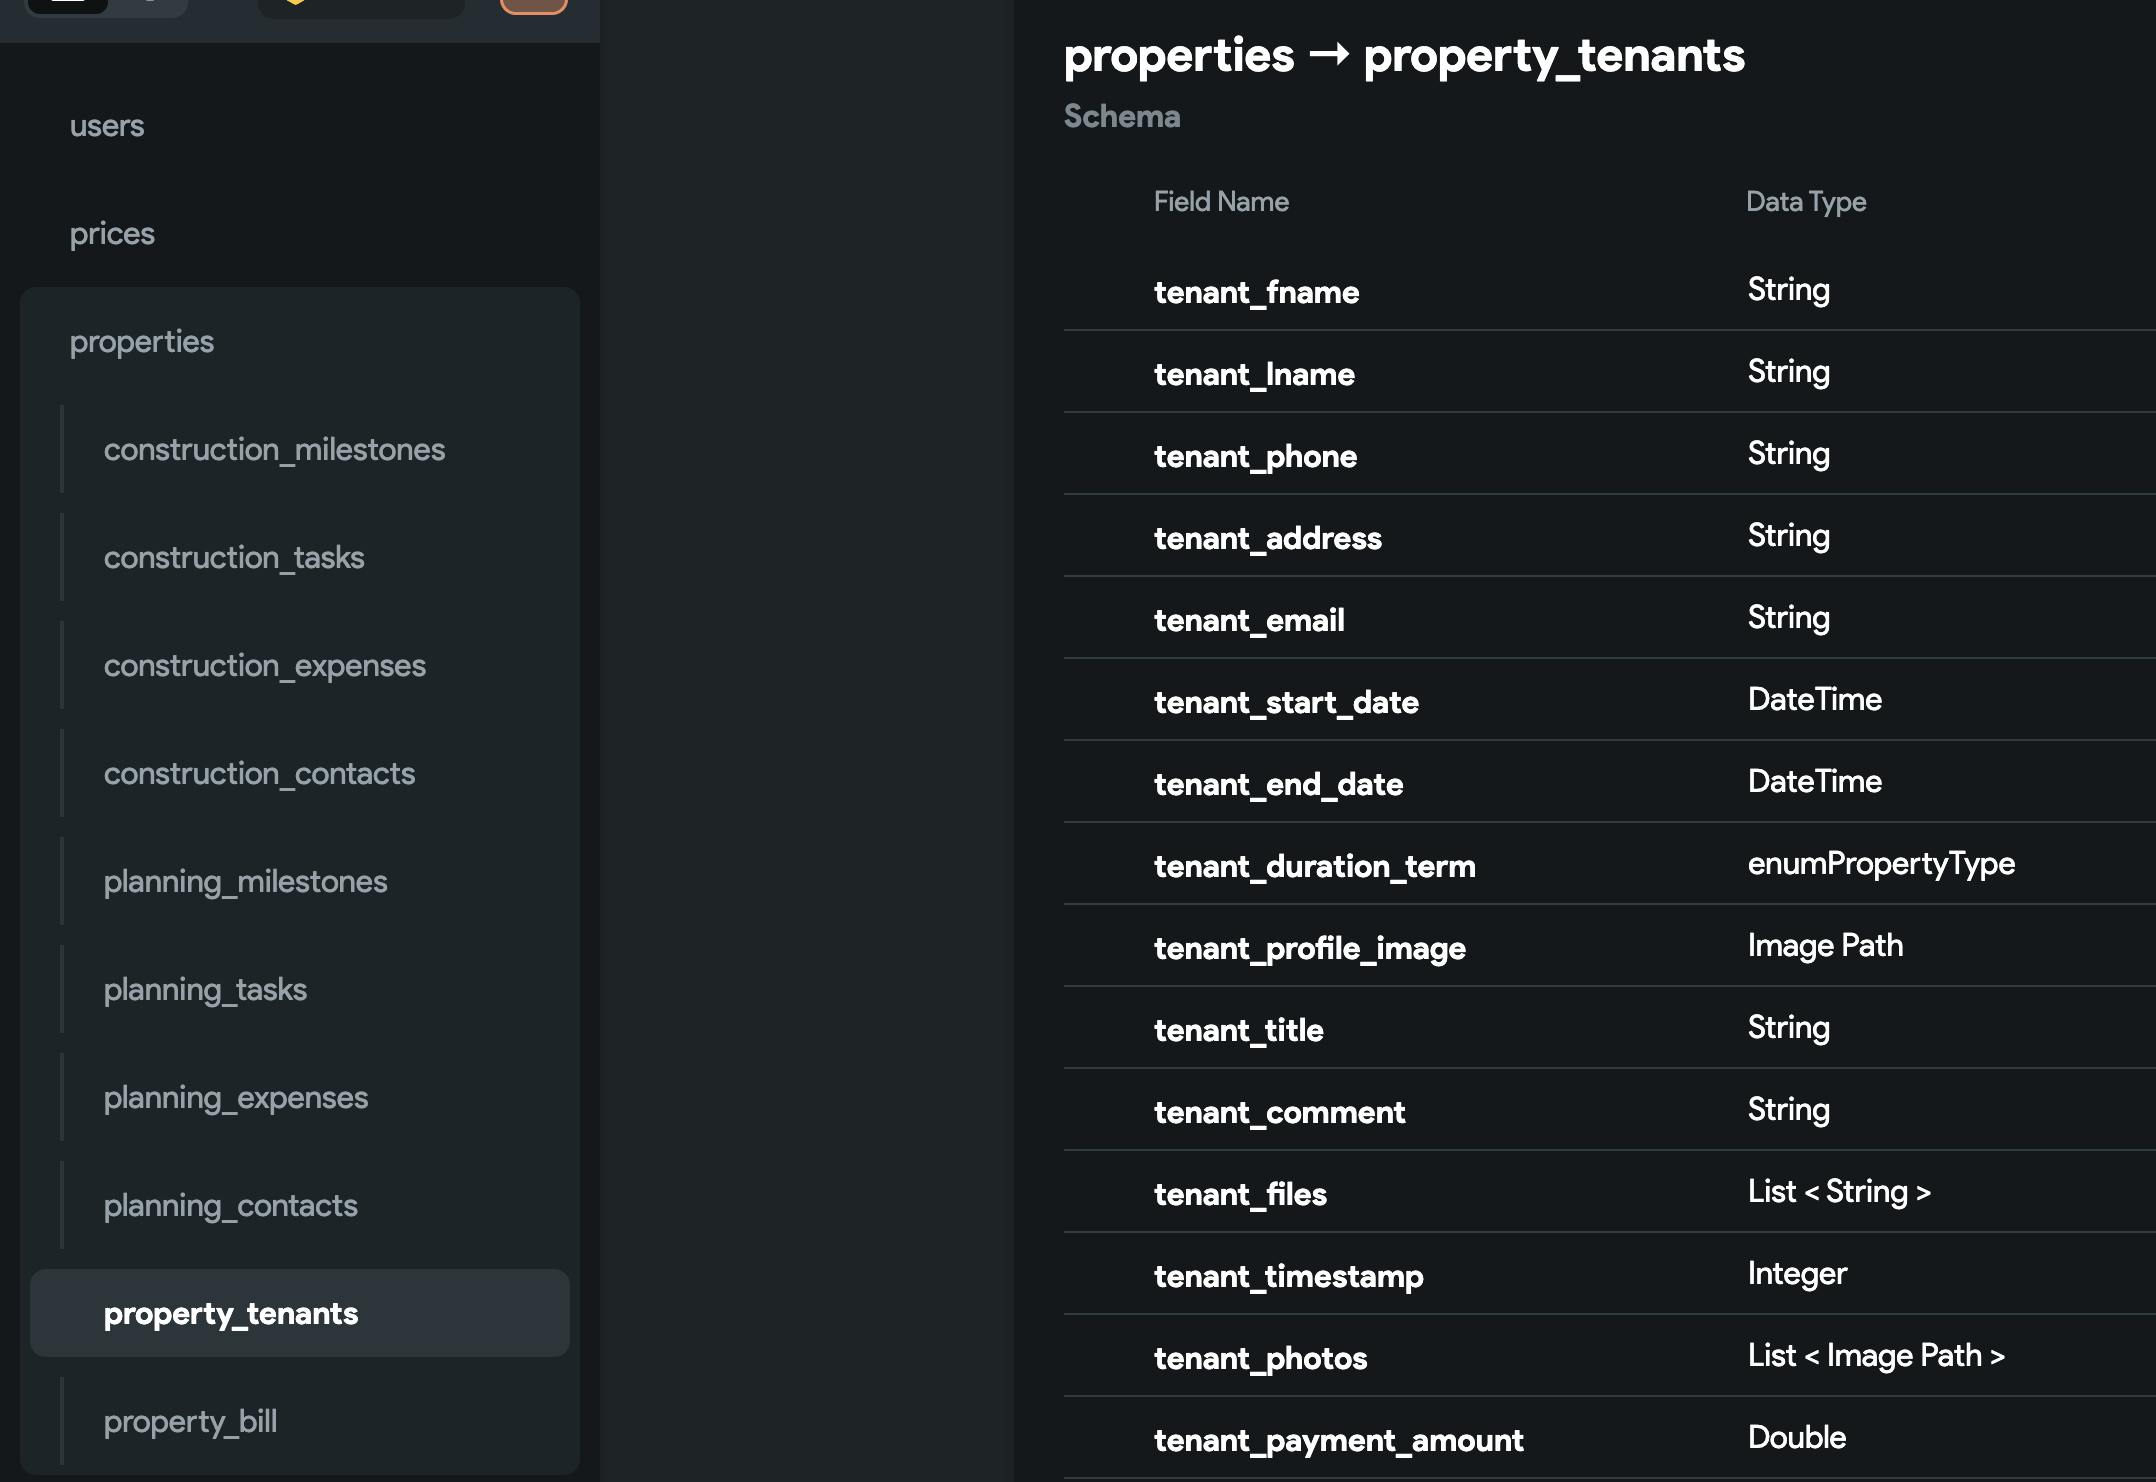The height and width of the screenshot is (1482, 2156).
Task: Open construction_milestones subcollection
Action: point(274,450)
